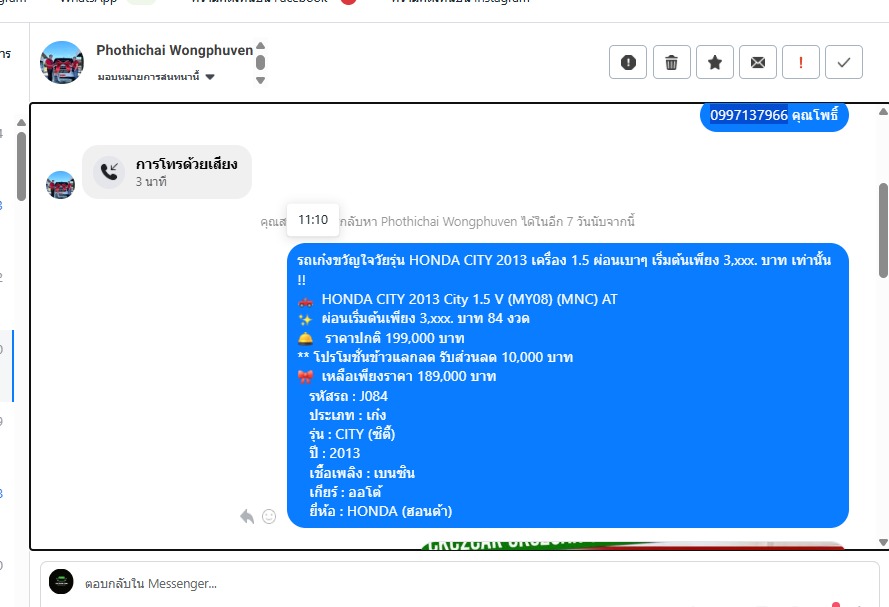Mark conversation done with checkmark
The height and width of the screenshot is (607, 889).
tap(844, 62)
